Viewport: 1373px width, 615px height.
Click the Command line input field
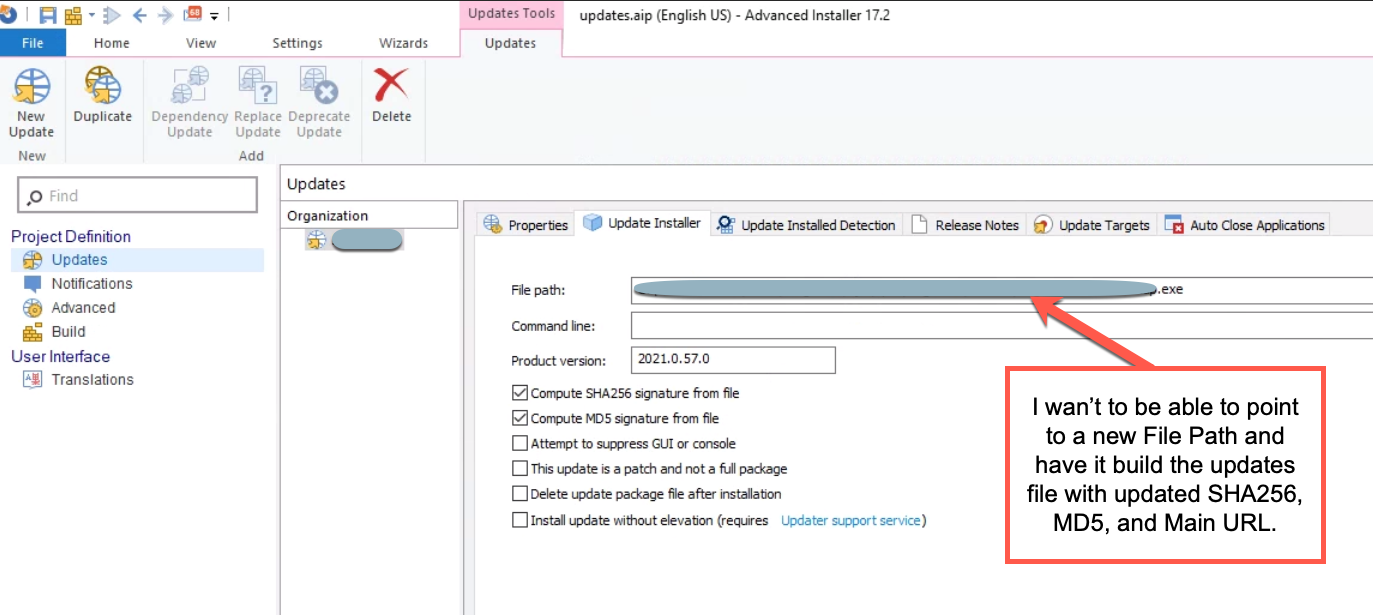pos(1000,326)
